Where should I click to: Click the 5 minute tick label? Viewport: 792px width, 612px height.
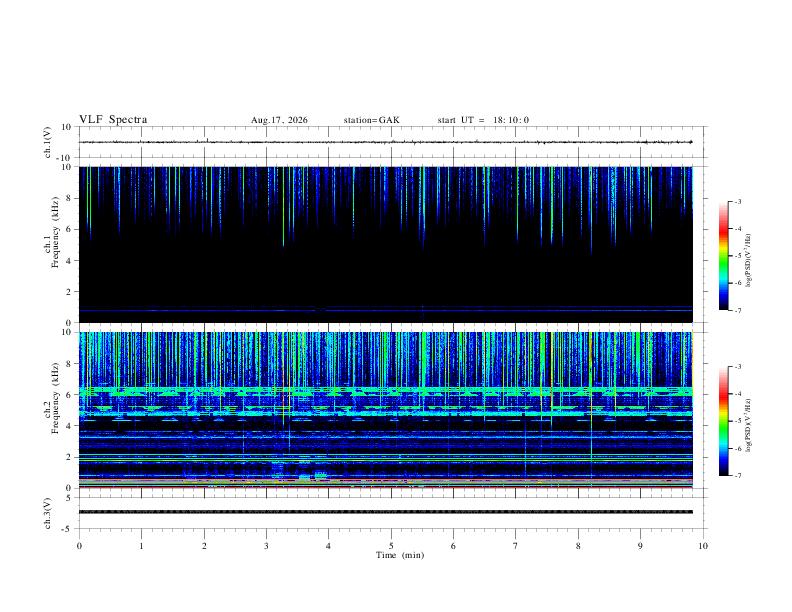coord(391,546)
